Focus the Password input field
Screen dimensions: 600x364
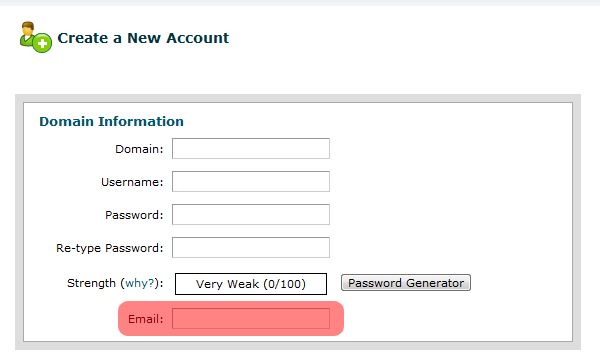(x=251, y=214)
